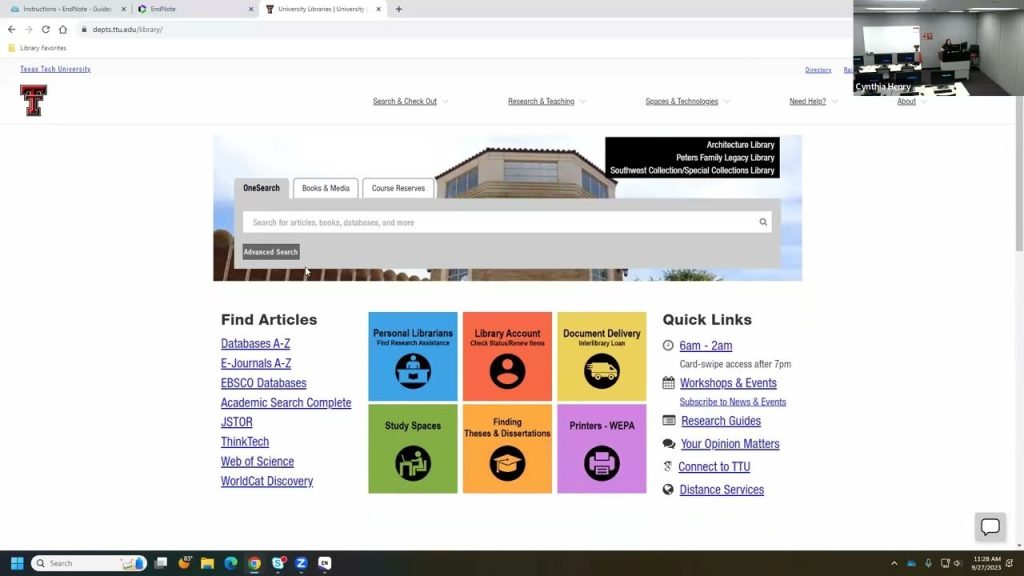This screenshot has width=1024, height=576.
Task: Open the chat bubble widget
Action: tap(990, 526)
